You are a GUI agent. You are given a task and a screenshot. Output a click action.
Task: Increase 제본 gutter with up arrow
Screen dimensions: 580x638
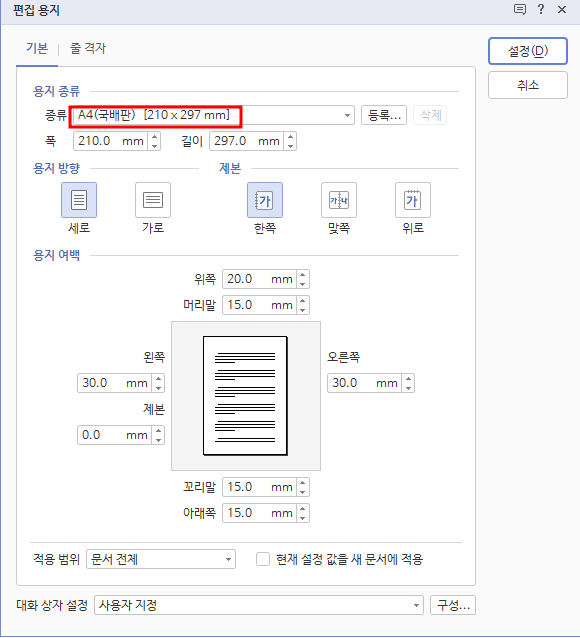[x=158, y=430]
